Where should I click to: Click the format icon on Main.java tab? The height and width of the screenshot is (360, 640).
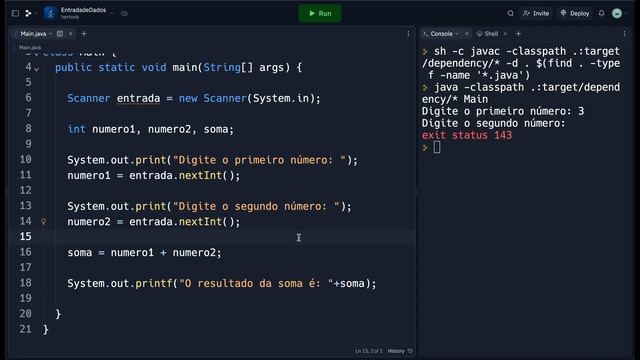(60, 34)
